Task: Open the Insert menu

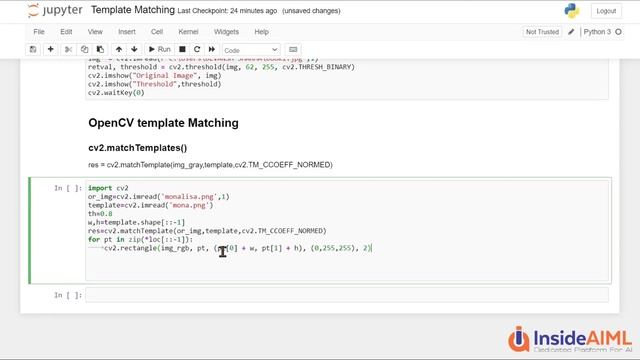Action: tap(127, 32)
